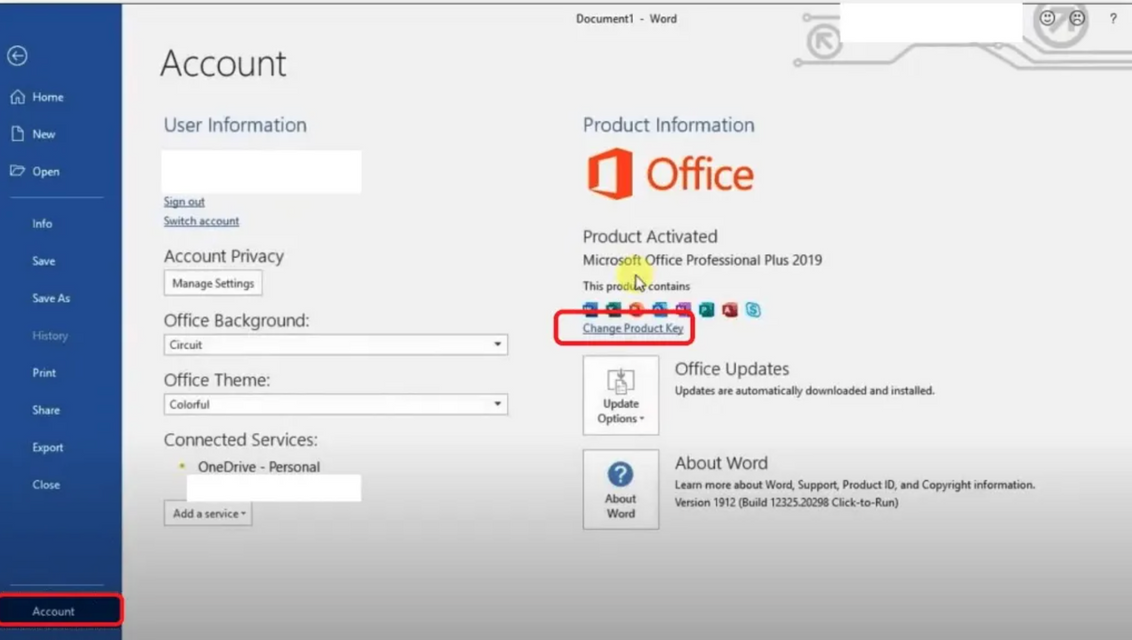Choose Save As in the sidebar
The image size is (1132, 640).
51,298
